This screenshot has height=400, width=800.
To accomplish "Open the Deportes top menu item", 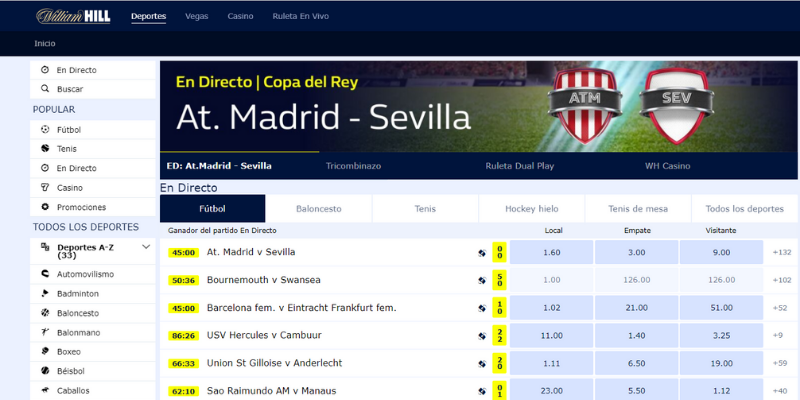I will point(148,16).
